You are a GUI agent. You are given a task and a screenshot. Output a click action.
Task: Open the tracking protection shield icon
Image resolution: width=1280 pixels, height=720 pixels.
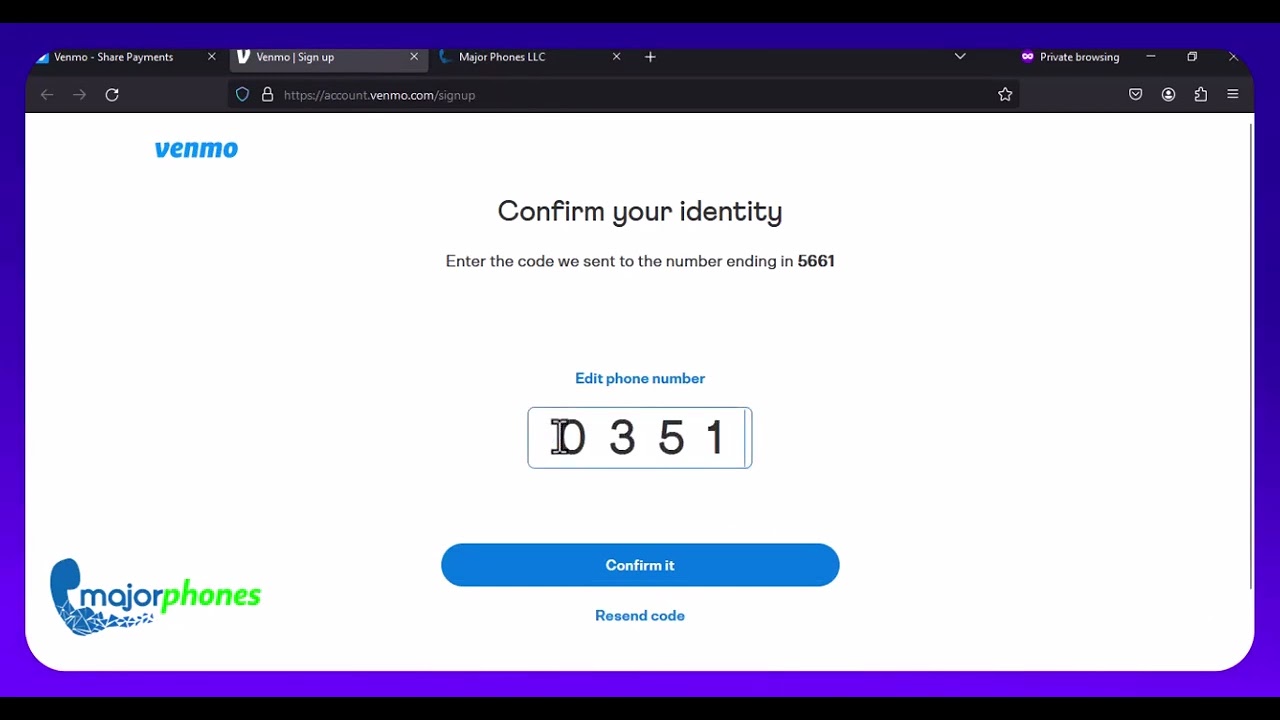[242, 95]
